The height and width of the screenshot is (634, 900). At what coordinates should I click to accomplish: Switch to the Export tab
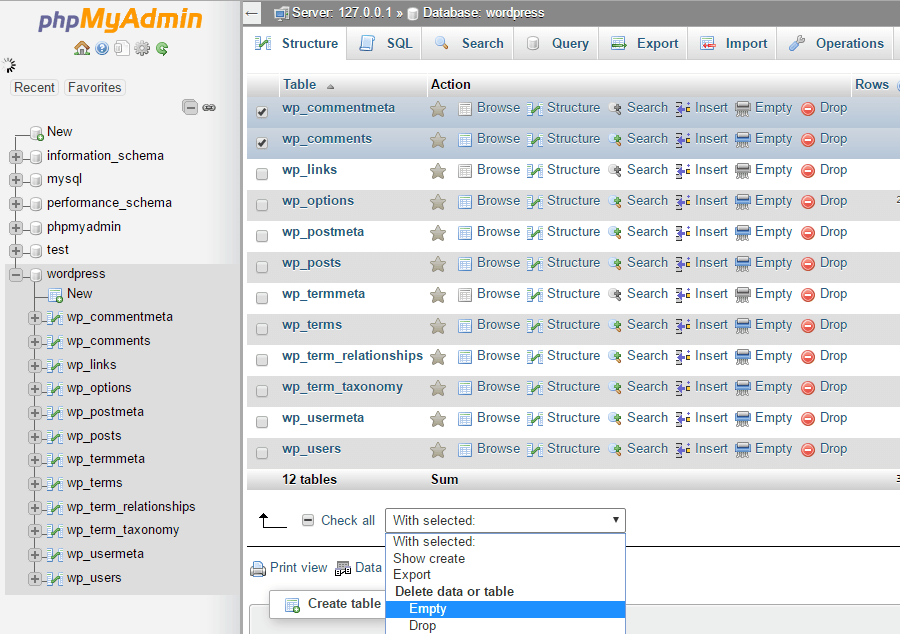point(643,44)
